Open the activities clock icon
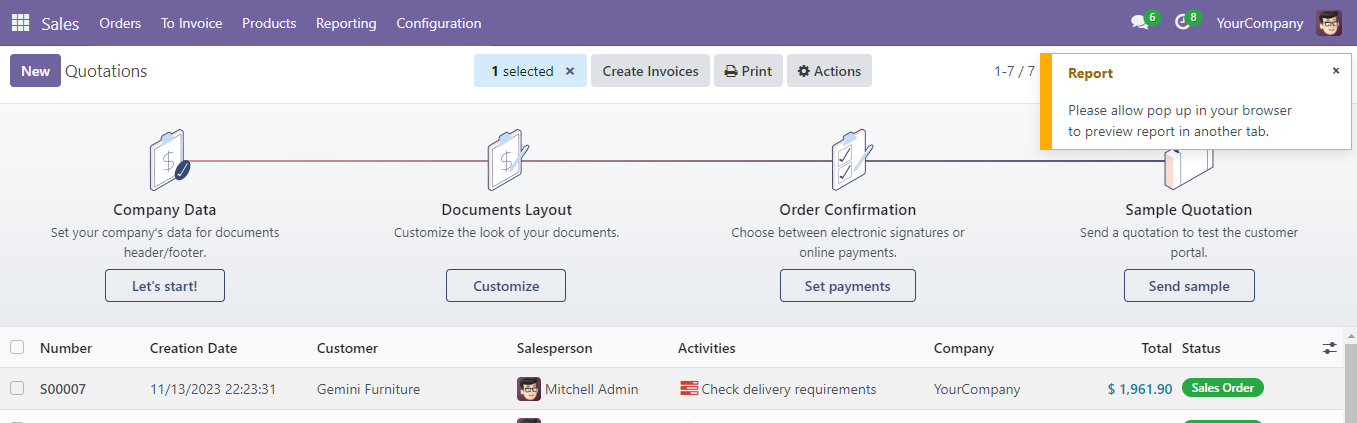1357x423 pixels. click(1182, 23)
